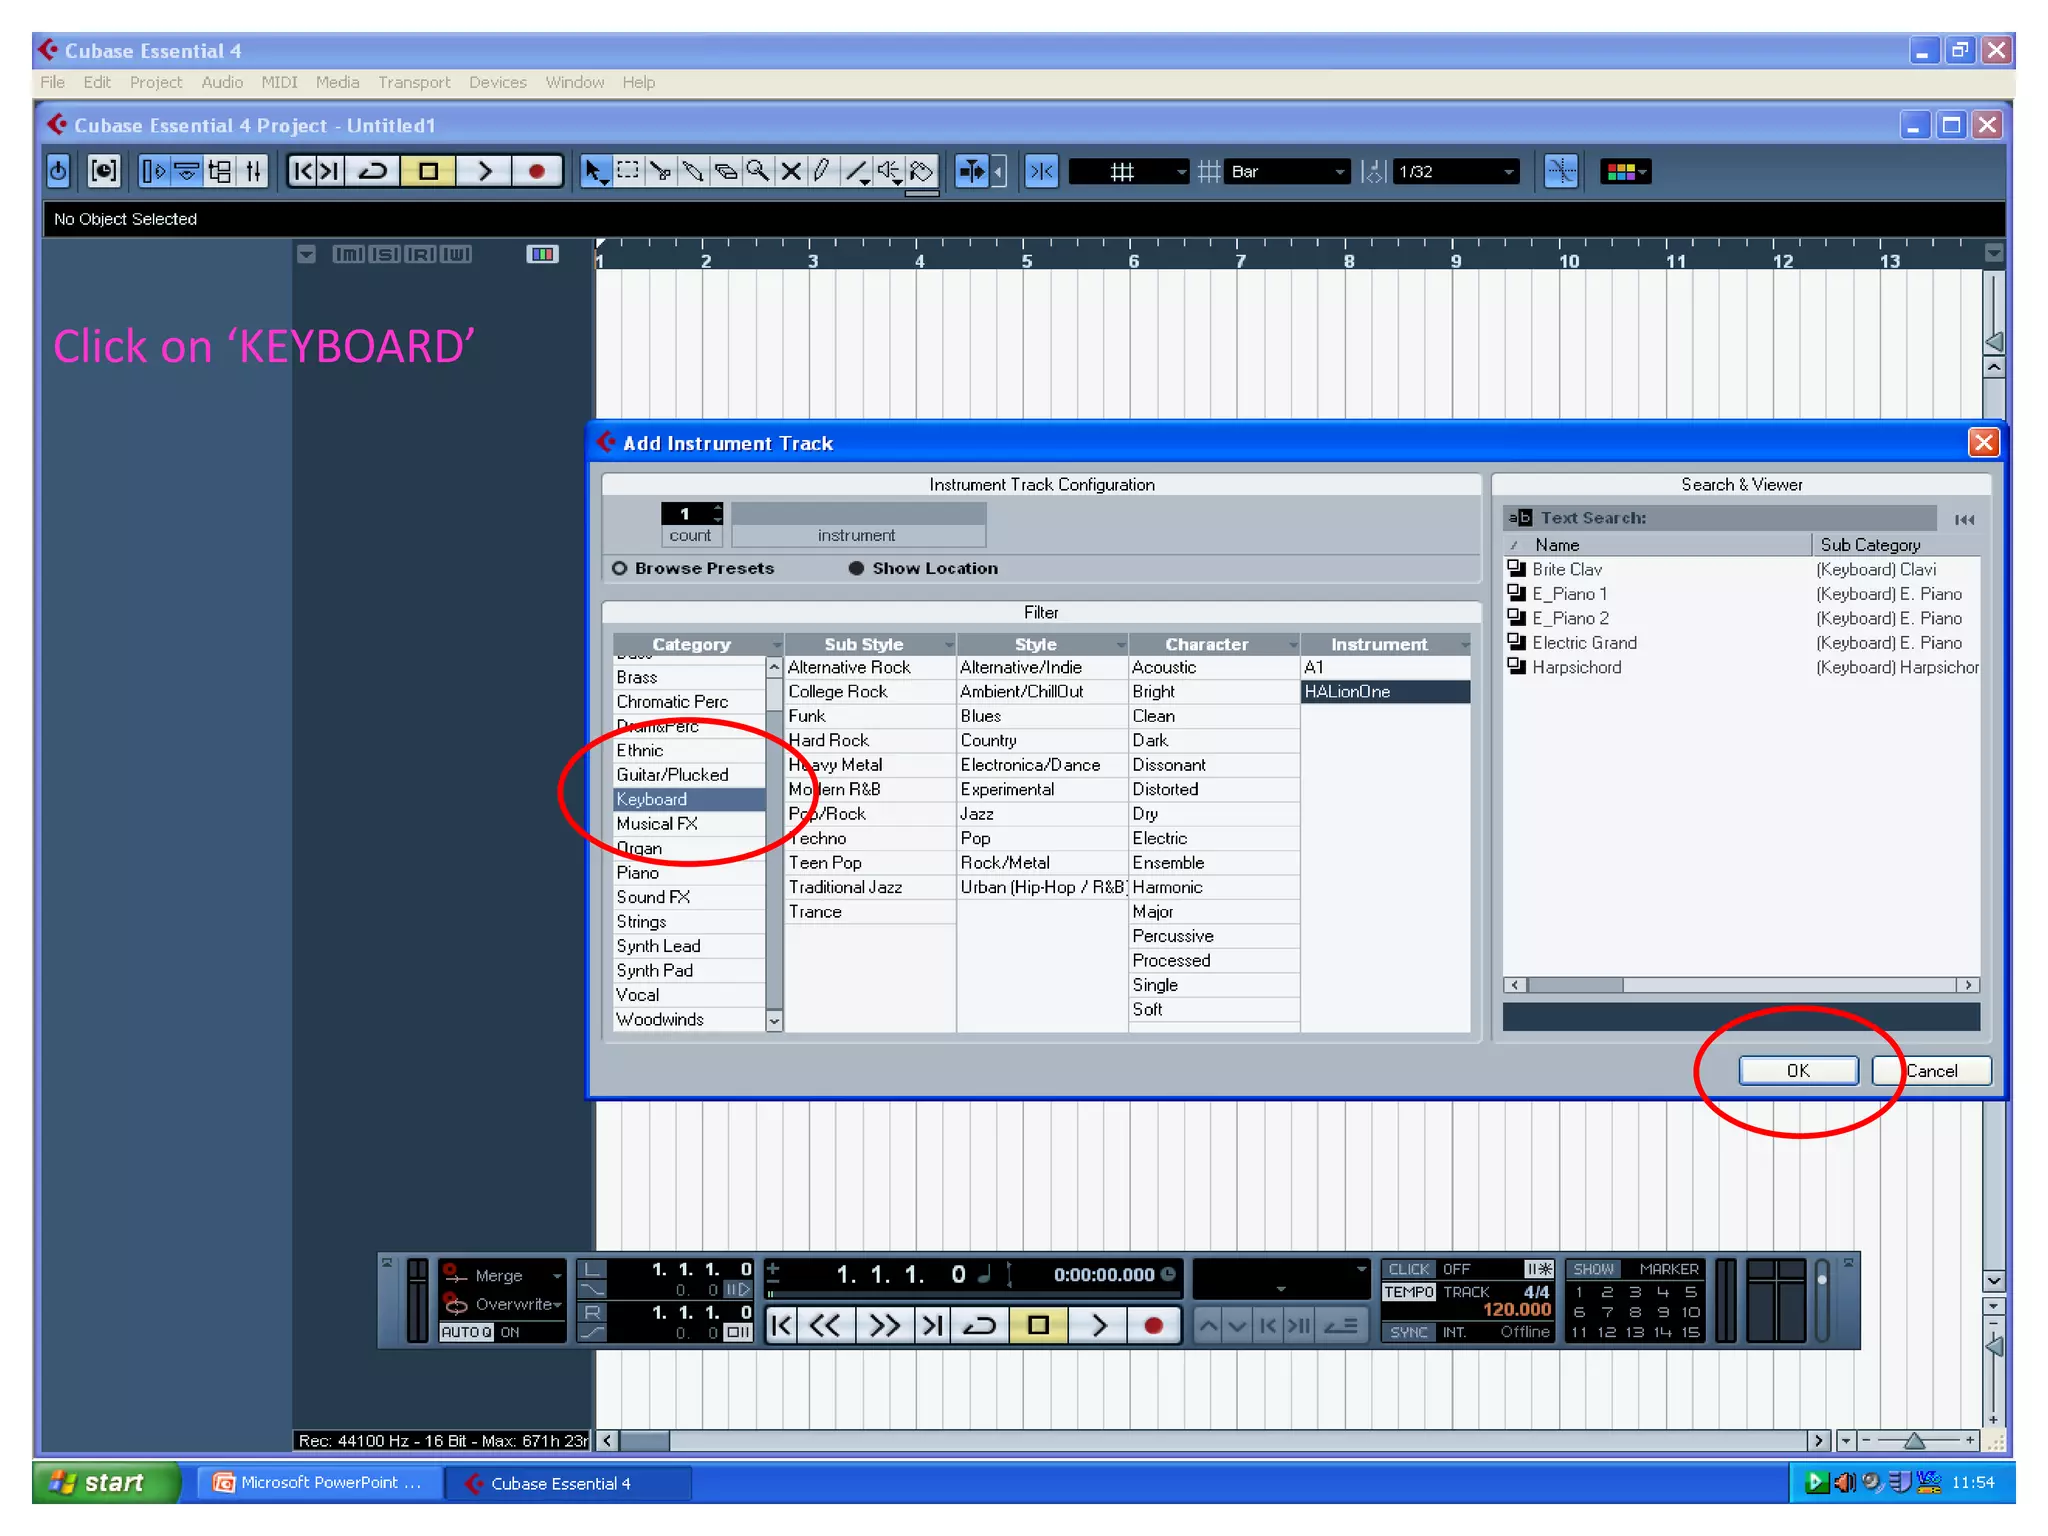Click toolbar Stop button
The height and width of the screenshot is (1536, 2048).
pos(428,172)
